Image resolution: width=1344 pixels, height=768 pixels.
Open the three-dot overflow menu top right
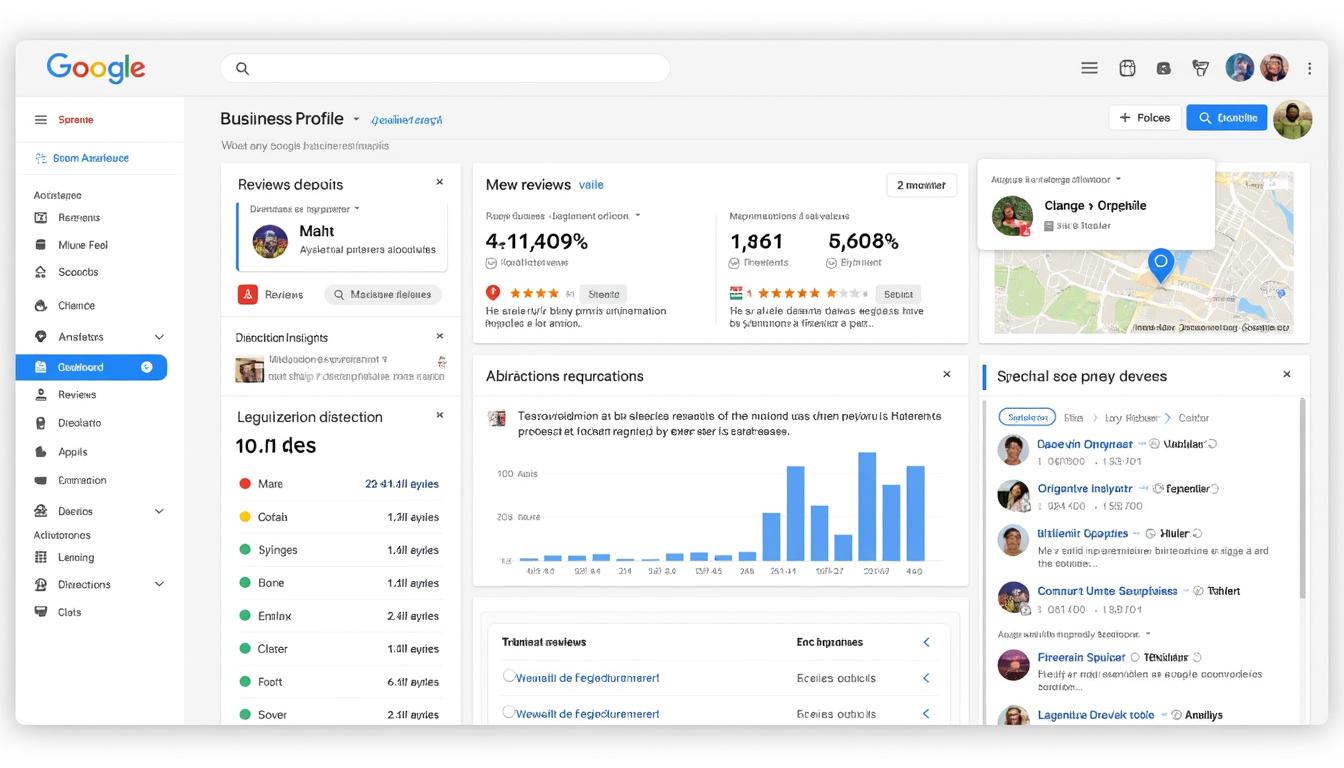(x=1309, y=67)
